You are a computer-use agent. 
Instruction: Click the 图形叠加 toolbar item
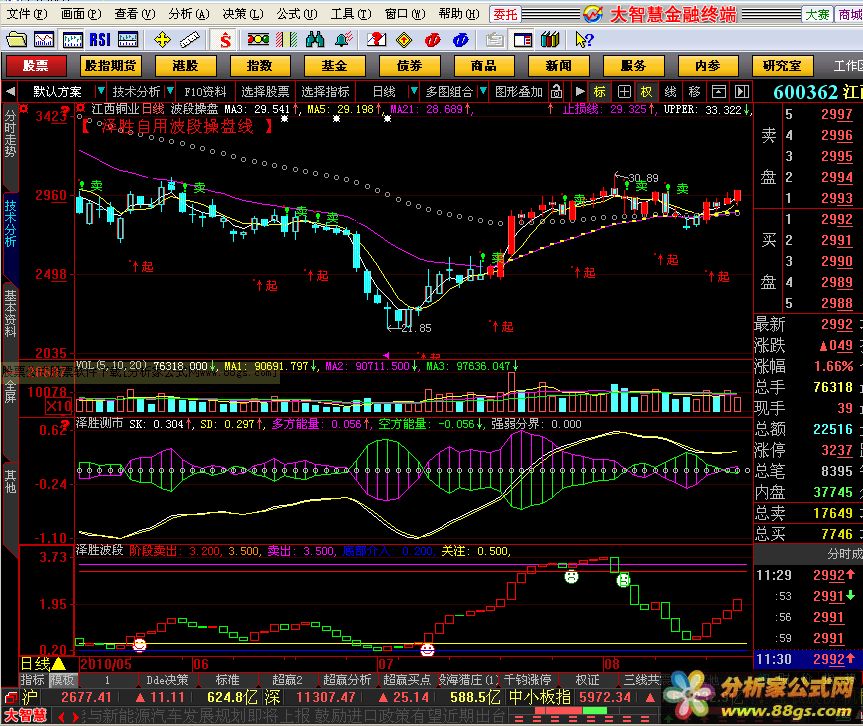(x=518, y=91)
